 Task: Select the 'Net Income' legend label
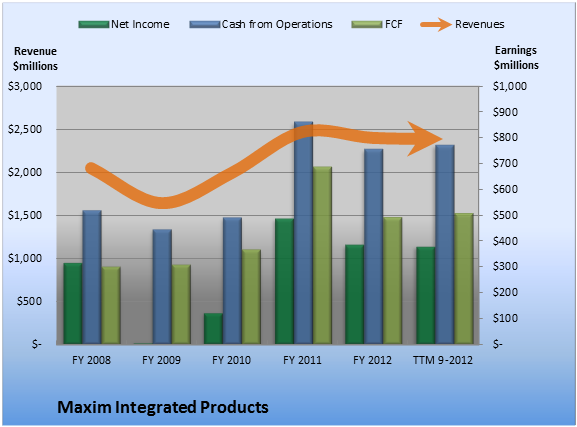click(x=140, y=24)
